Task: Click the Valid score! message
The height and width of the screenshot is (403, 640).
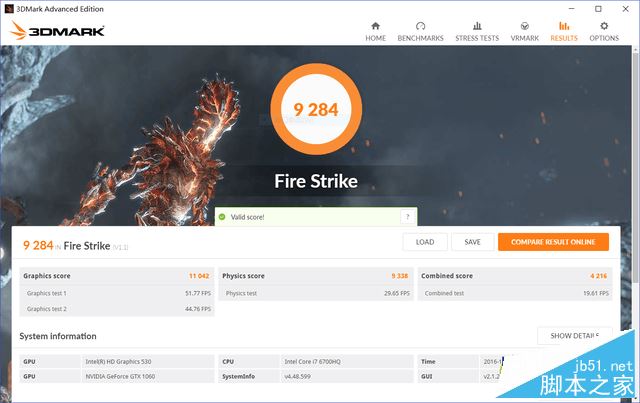Action: [x=247, y=217]
